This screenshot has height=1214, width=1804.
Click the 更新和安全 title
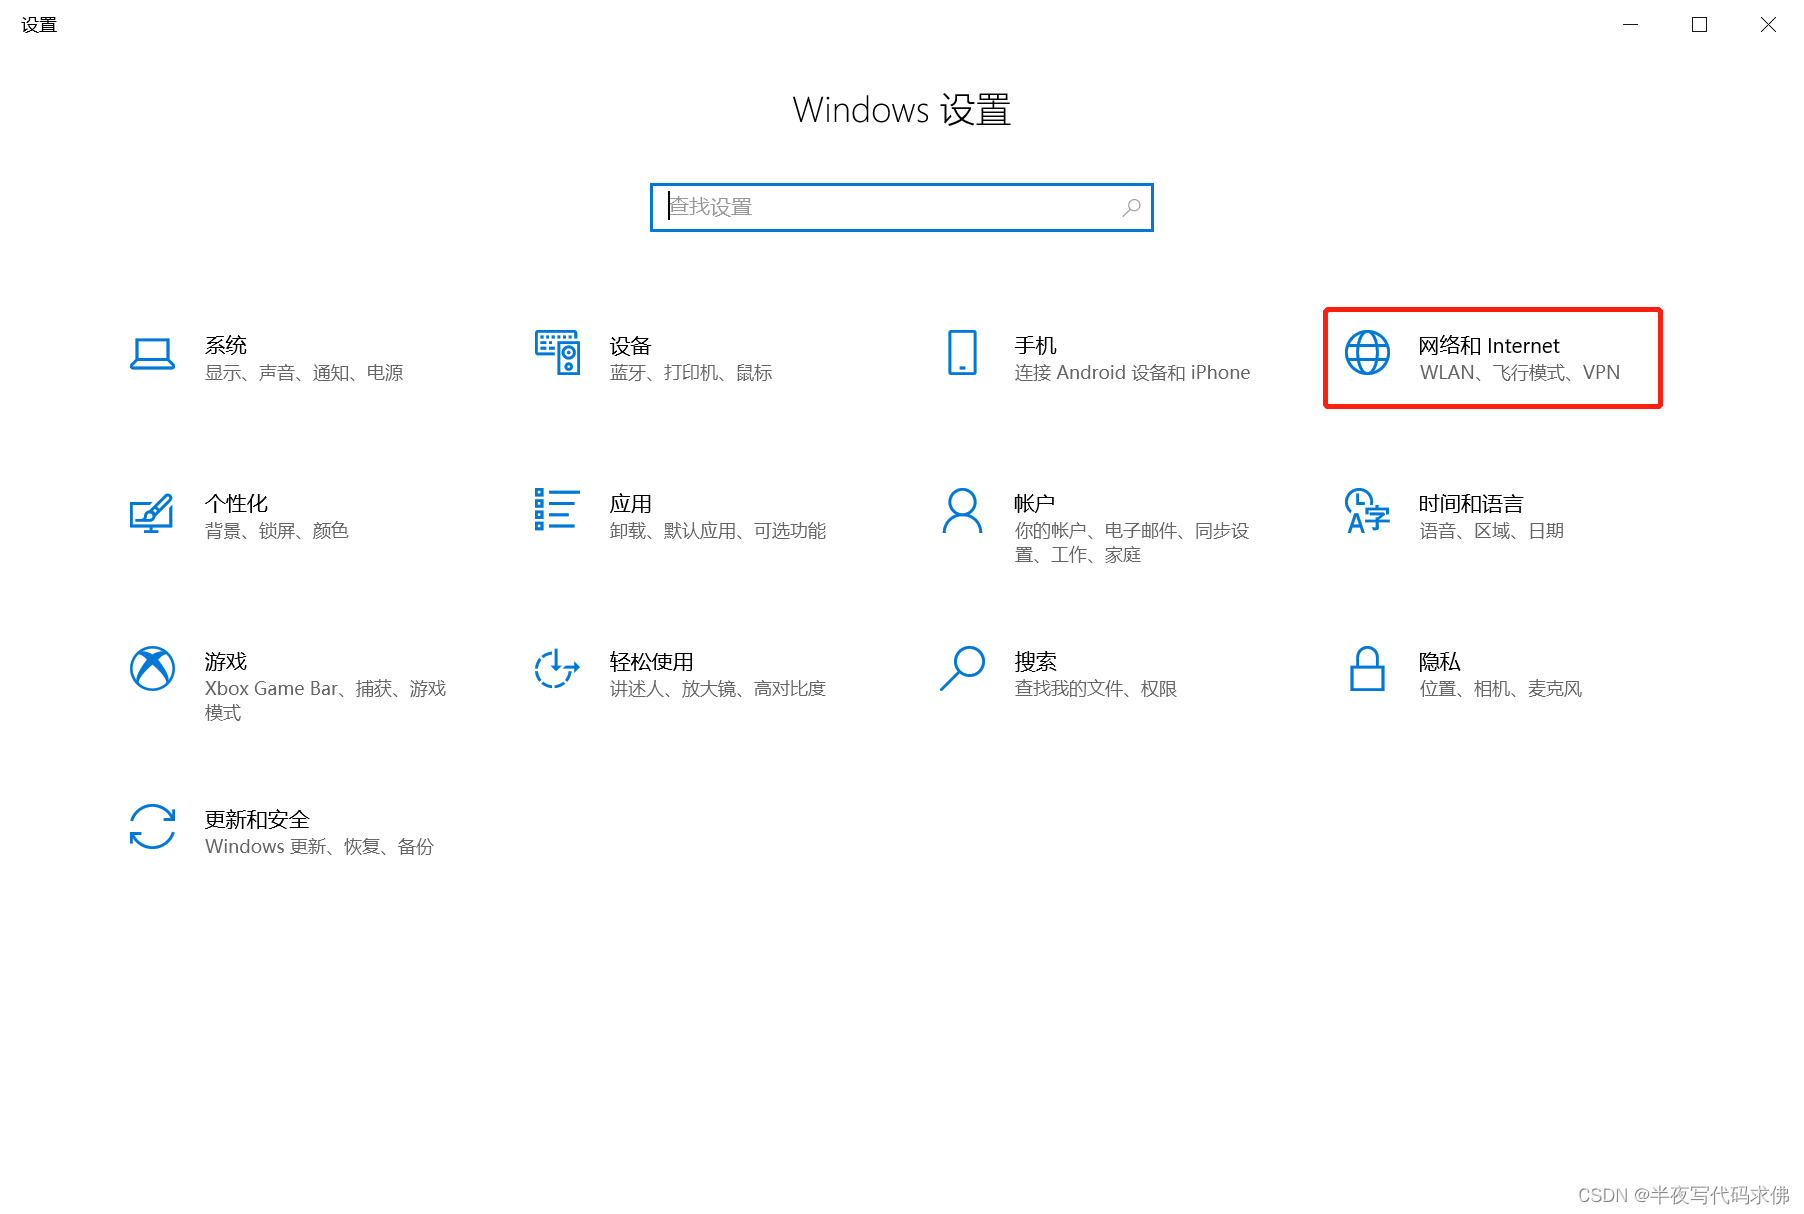[x=257, y=819]
